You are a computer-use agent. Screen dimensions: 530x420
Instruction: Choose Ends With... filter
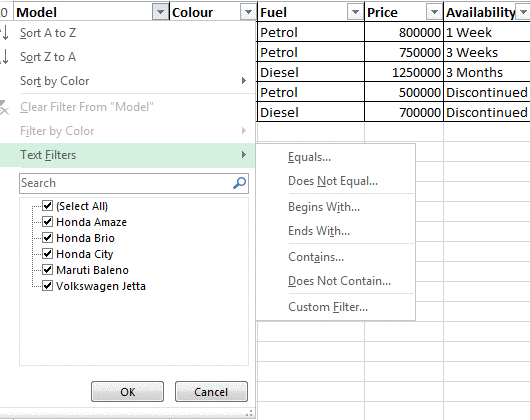[336, 231]
